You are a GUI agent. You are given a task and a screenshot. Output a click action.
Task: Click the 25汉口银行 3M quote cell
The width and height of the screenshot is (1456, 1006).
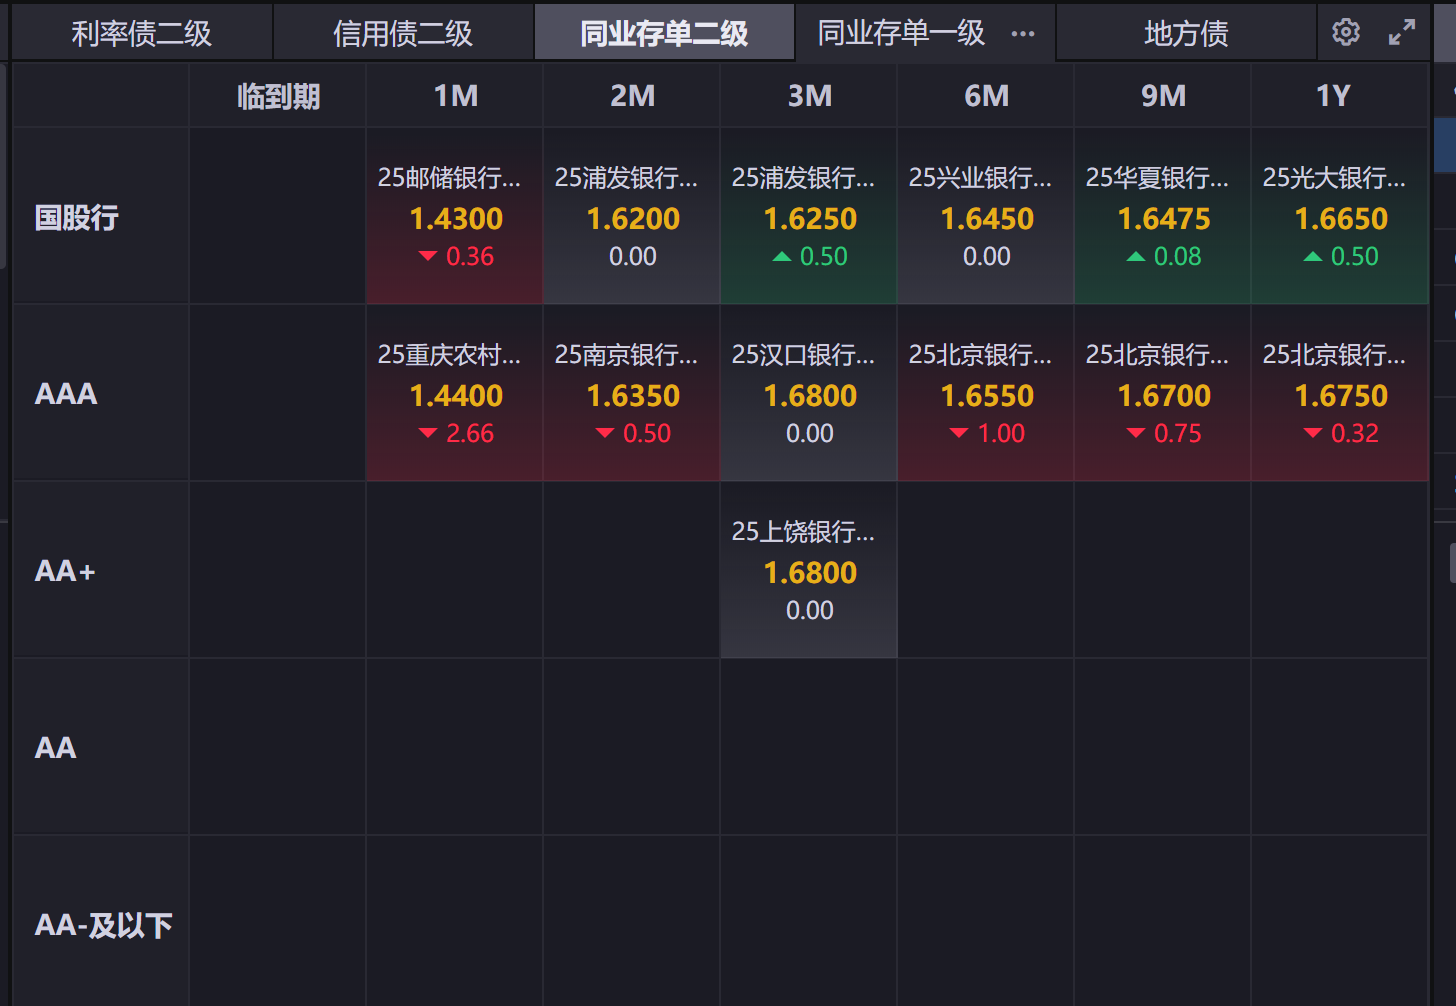[809, 394]
